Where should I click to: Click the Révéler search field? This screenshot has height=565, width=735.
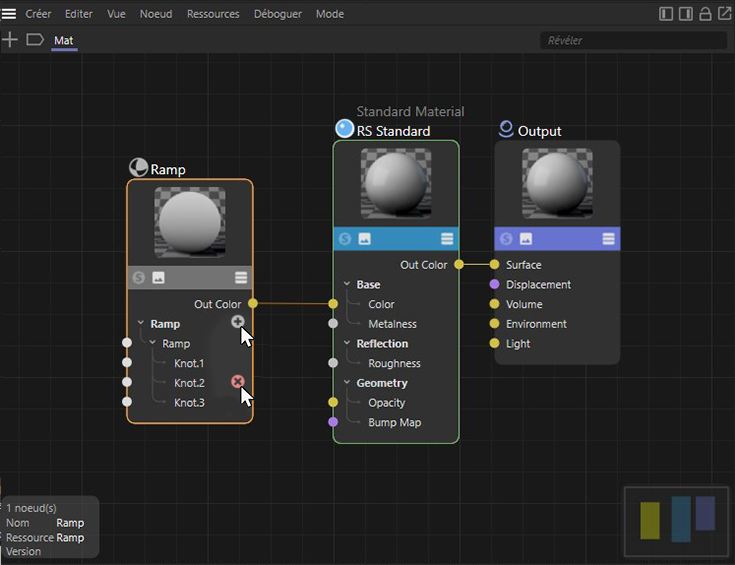[634, 41]
